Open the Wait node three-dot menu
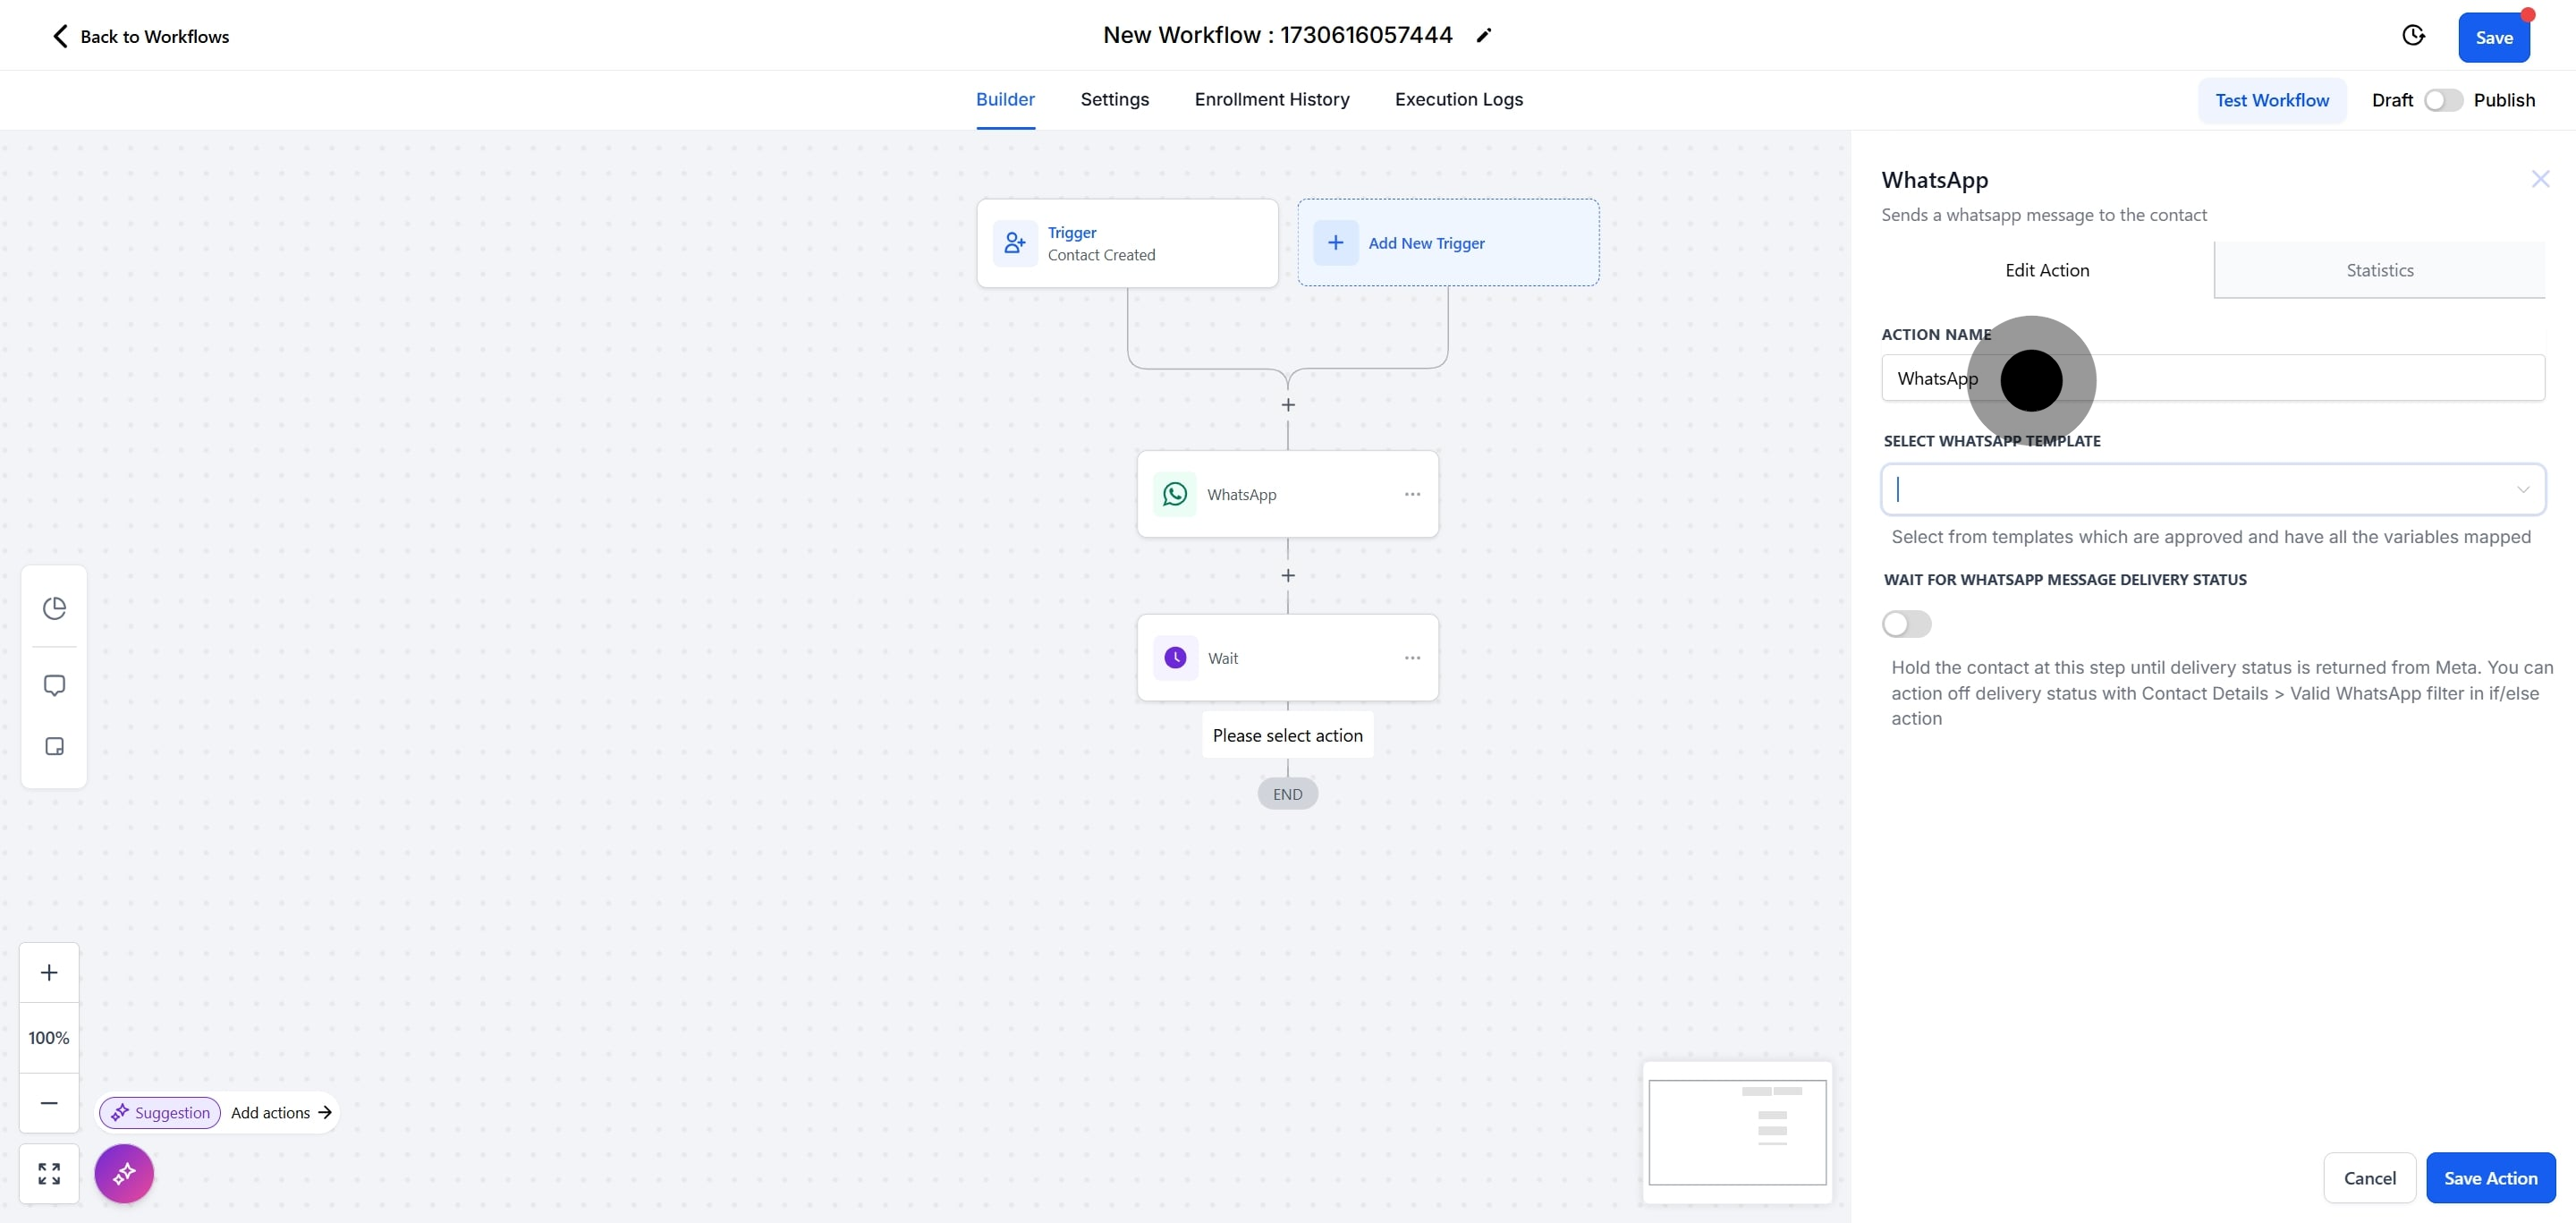Image resolution: width=2576 pixels, height=1223 pixels. tap(1412, 658)
